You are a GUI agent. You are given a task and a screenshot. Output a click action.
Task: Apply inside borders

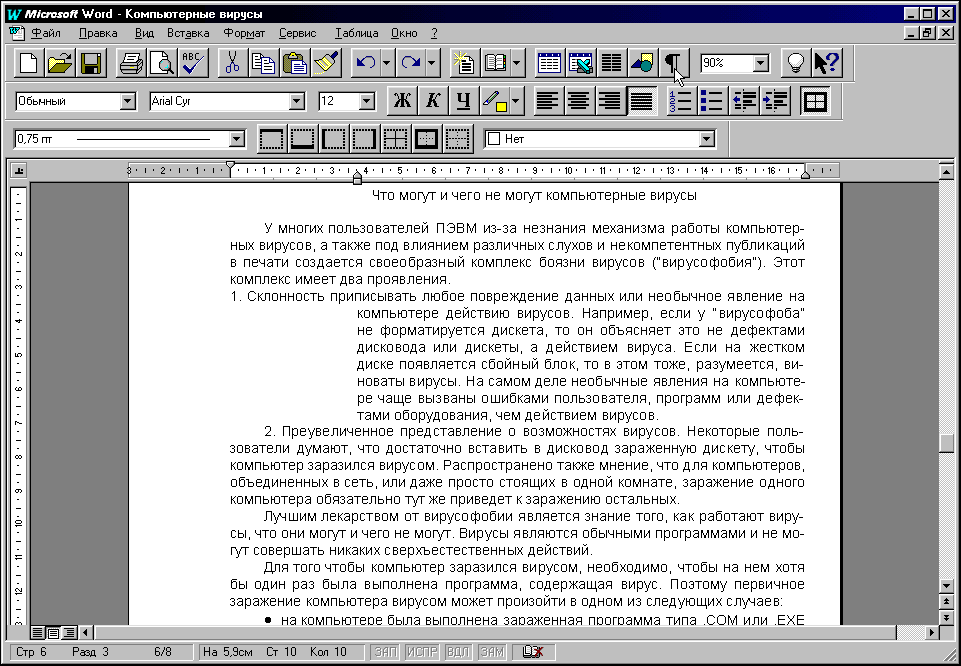[x=396, y=139]
